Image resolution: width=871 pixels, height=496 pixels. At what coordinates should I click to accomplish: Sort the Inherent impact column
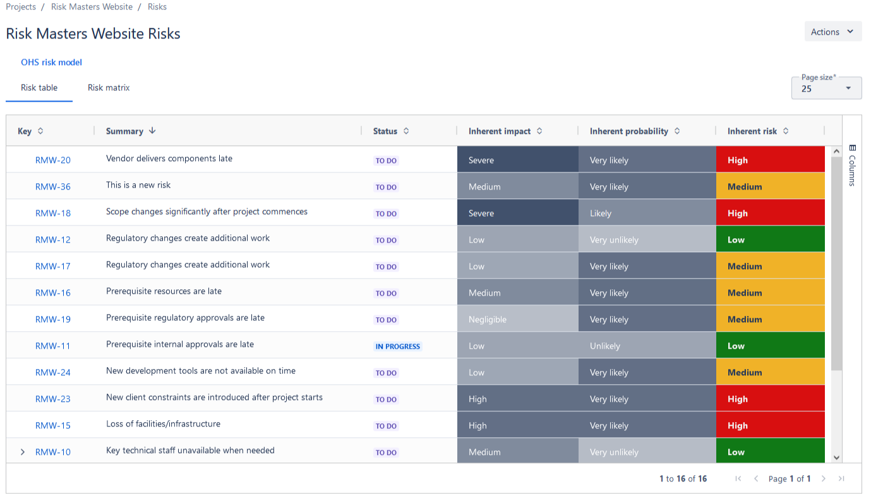click(540, 131)
